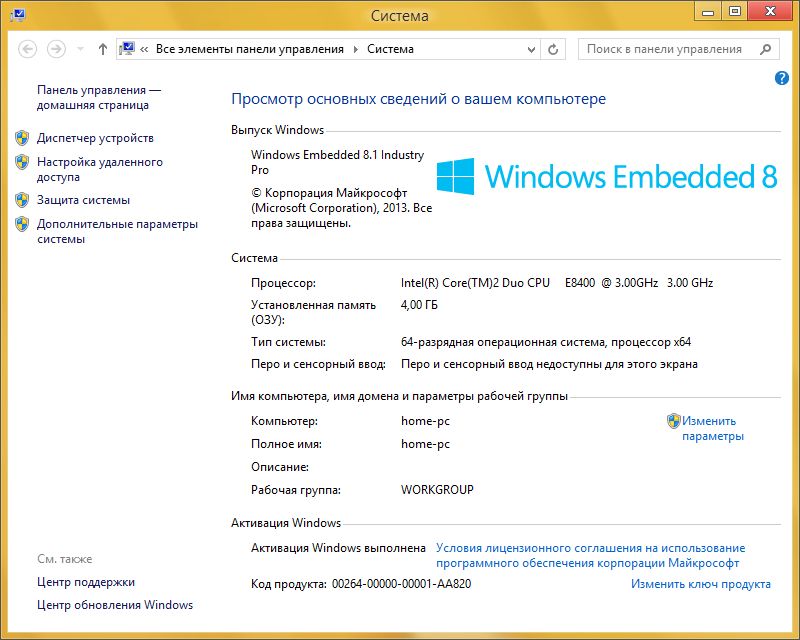Click shield icon beside 'Защита системы'

(x=22, y=200)
